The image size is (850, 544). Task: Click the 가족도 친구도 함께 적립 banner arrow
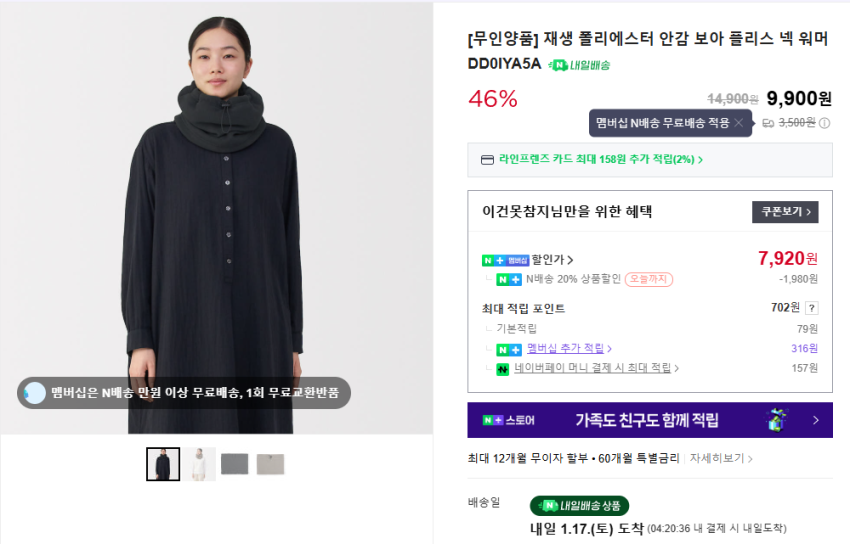pyautogui.click(x=817, y=420)
